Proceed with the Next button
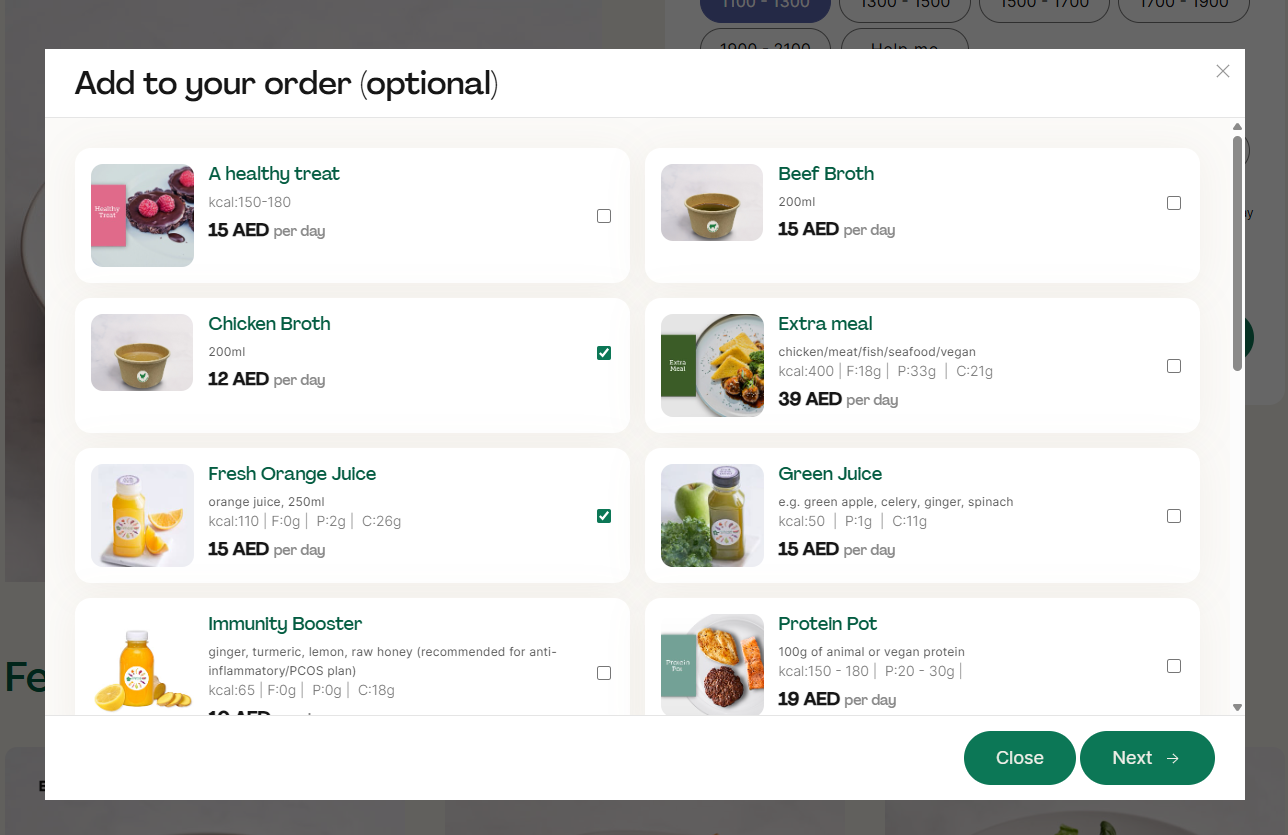Screen dimensions: 1288x835 click(x=1146, y=758)
